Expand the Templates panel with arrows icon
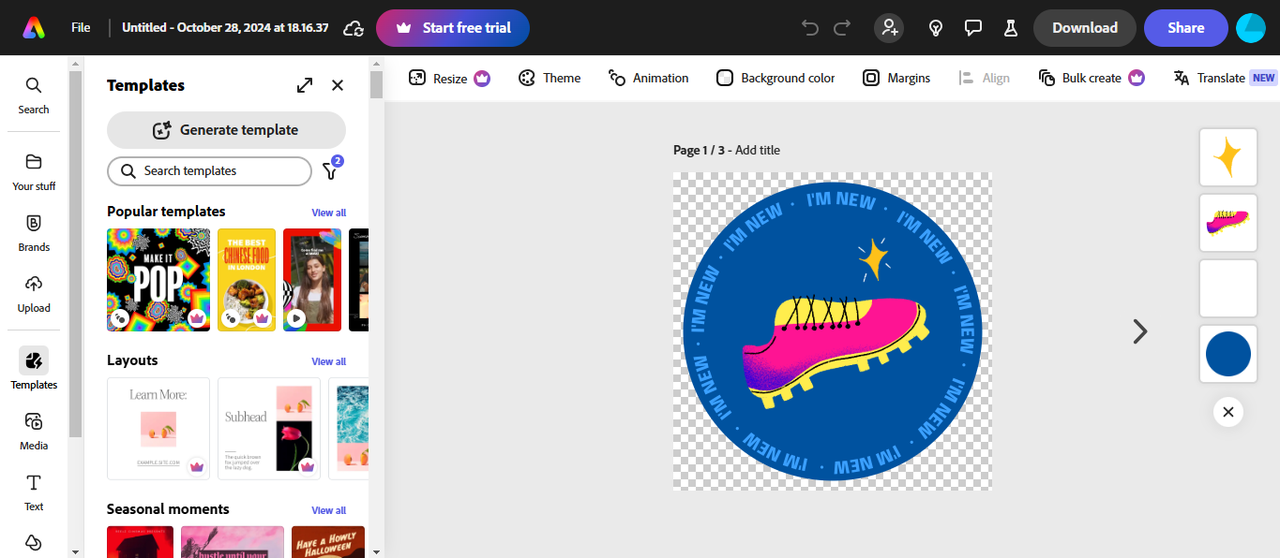Image resolution: width=1280 pixels, height=558 pixels. point(305,85)
